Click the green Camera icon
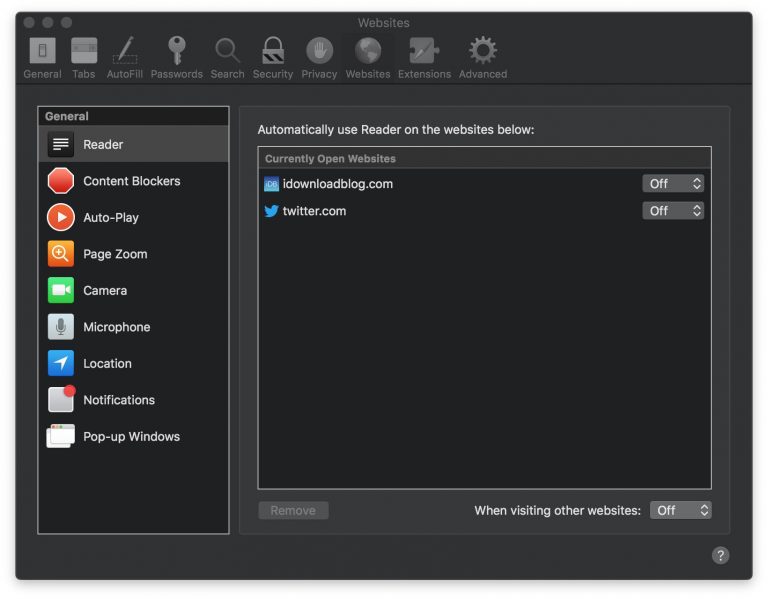 point(61,290)
